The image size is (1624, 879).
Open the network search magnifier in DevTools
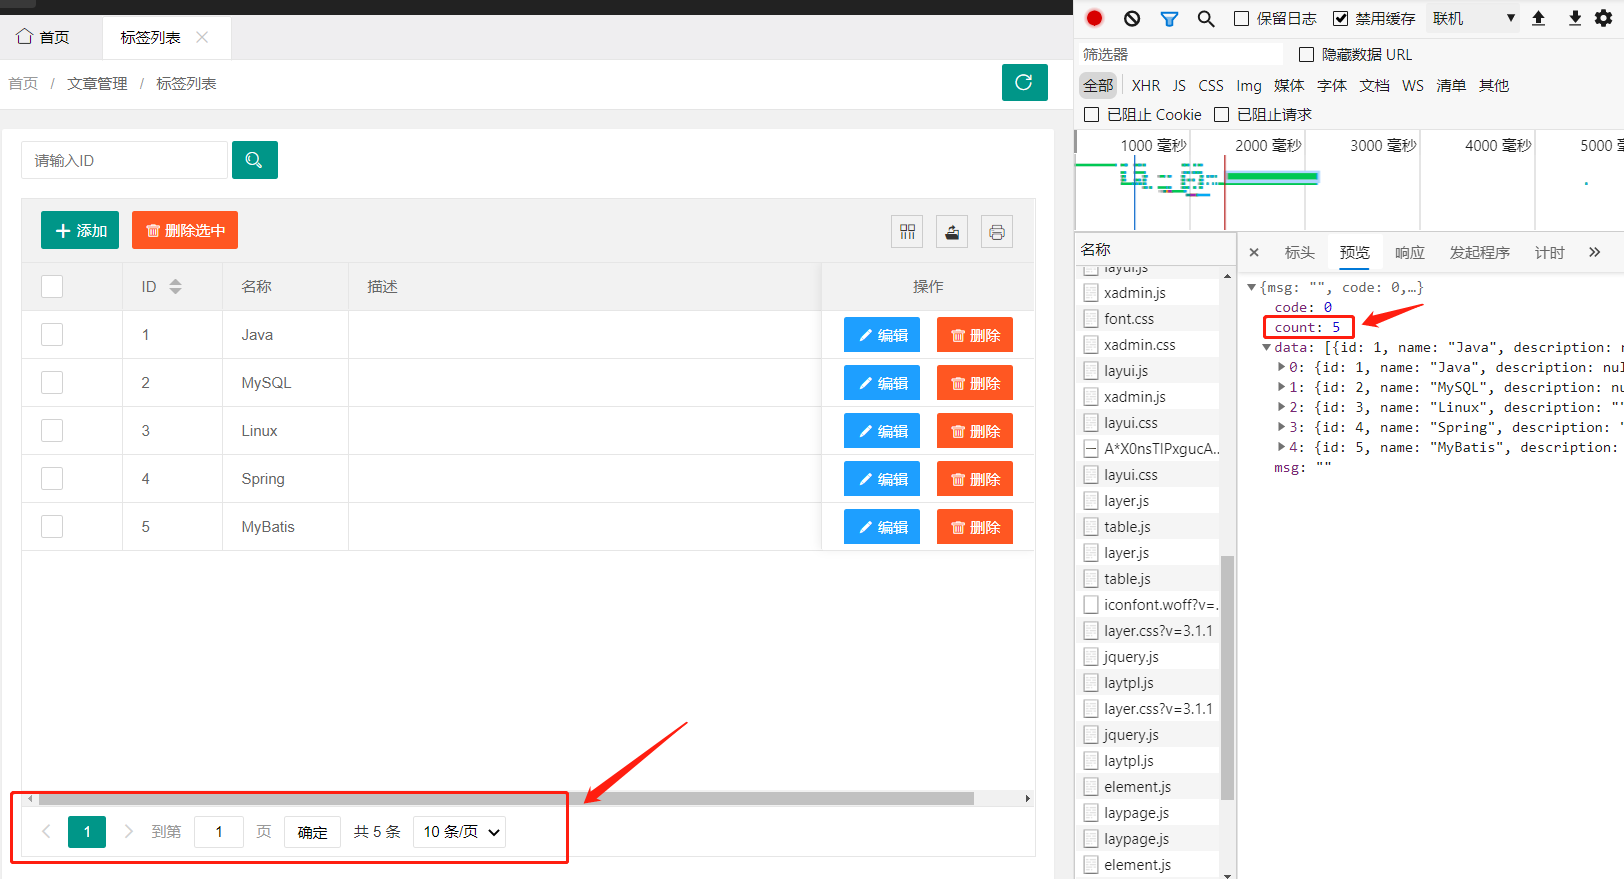[x=1206, y=18]
